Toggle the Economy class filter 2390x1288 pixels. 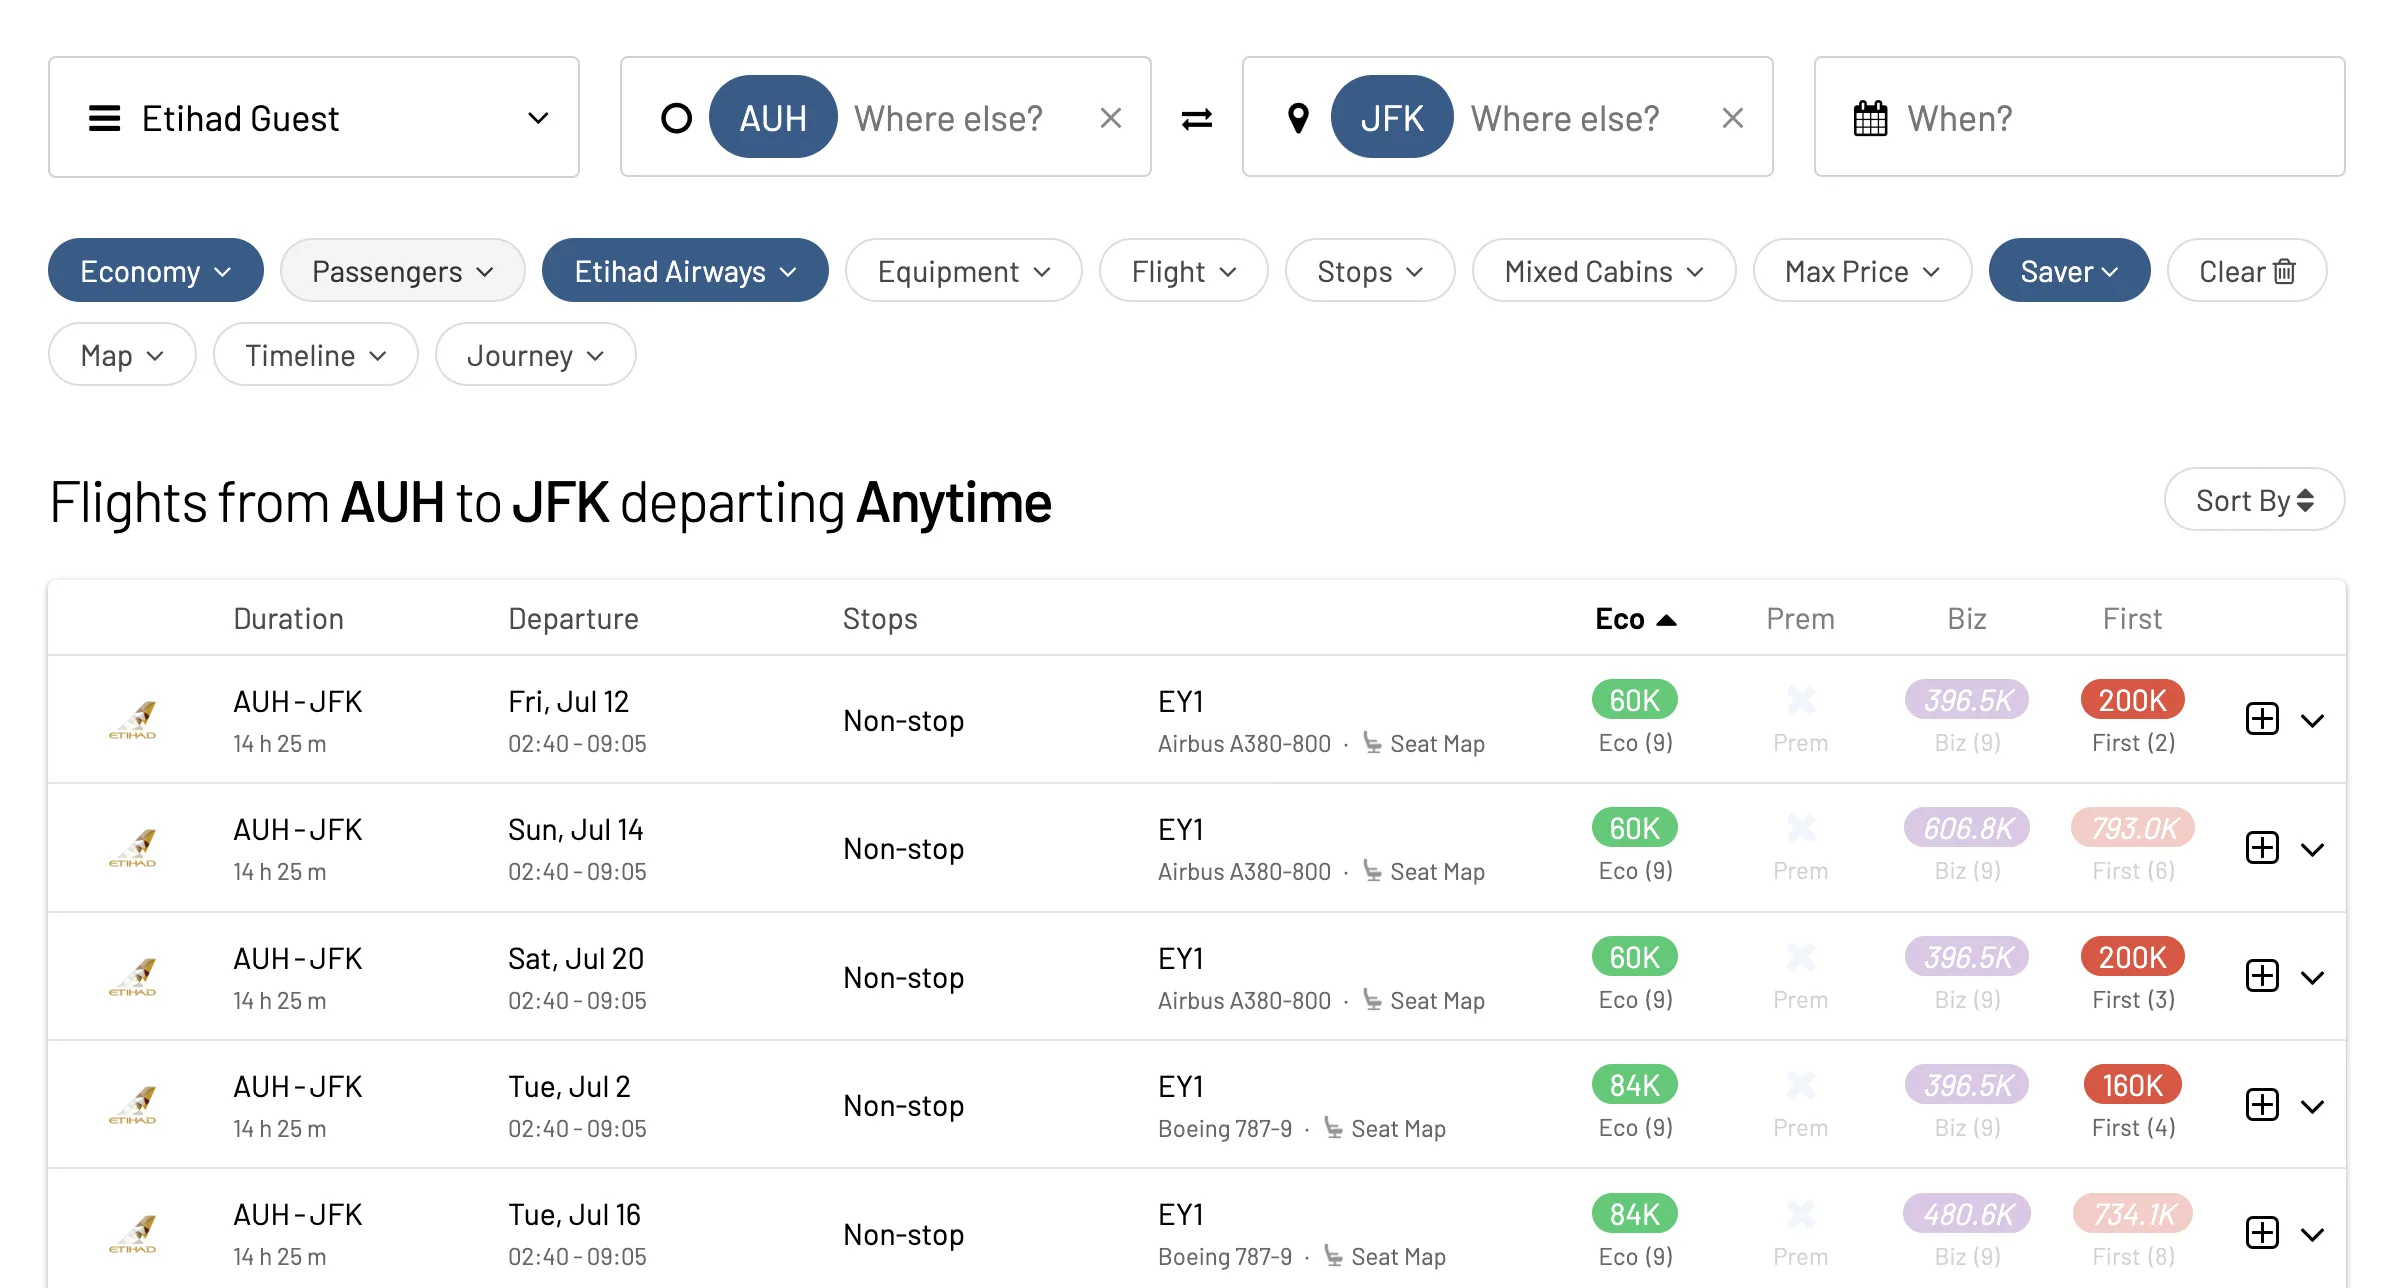(154, 270)
